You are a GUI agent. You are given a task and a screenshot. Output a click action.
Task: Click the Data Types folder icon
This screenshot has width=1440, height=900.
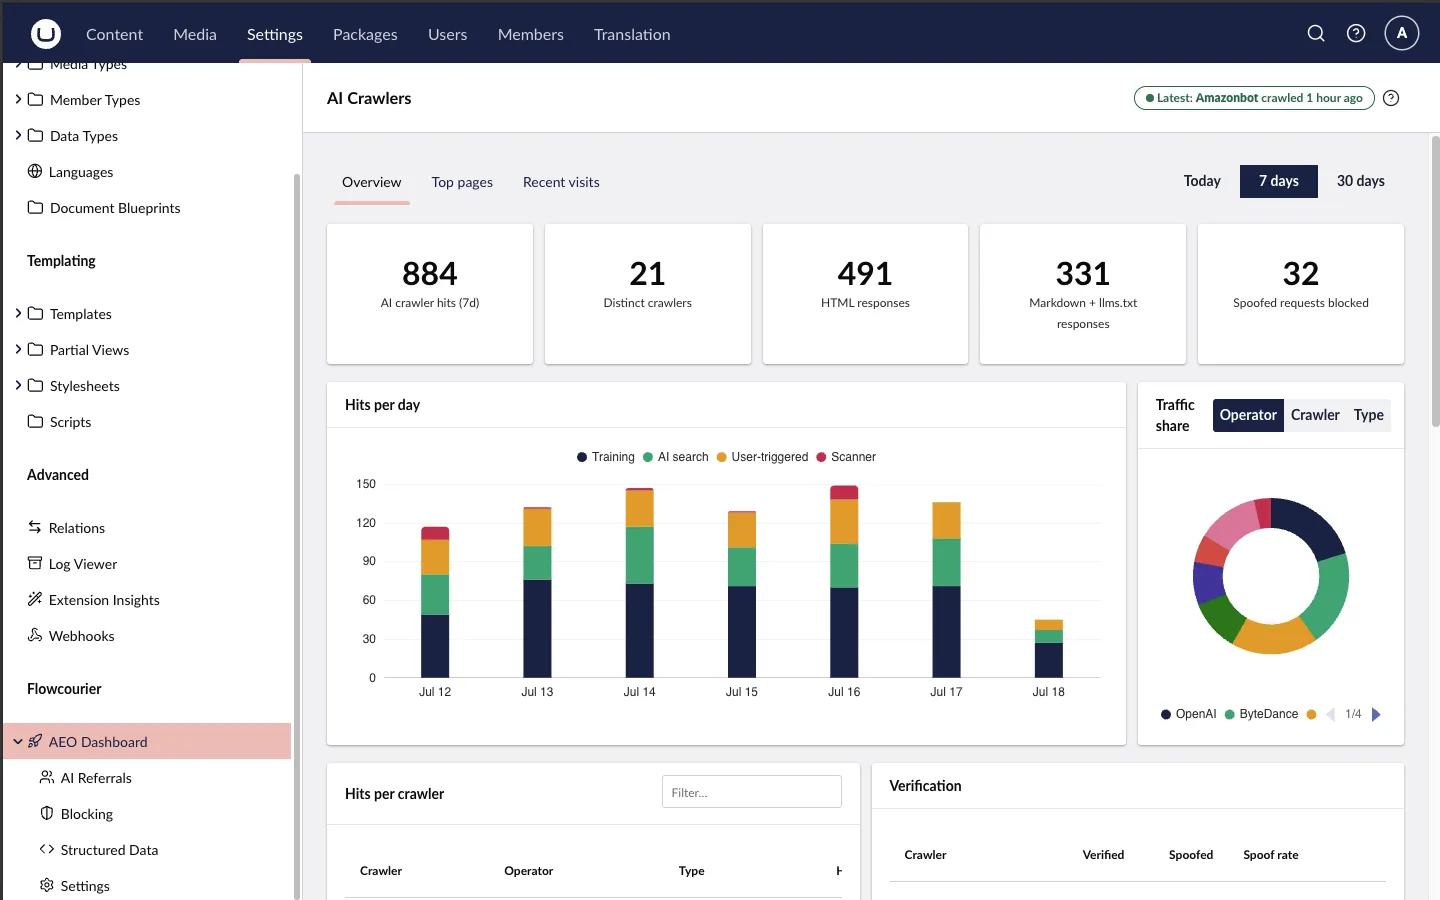[x=35, y=135]
